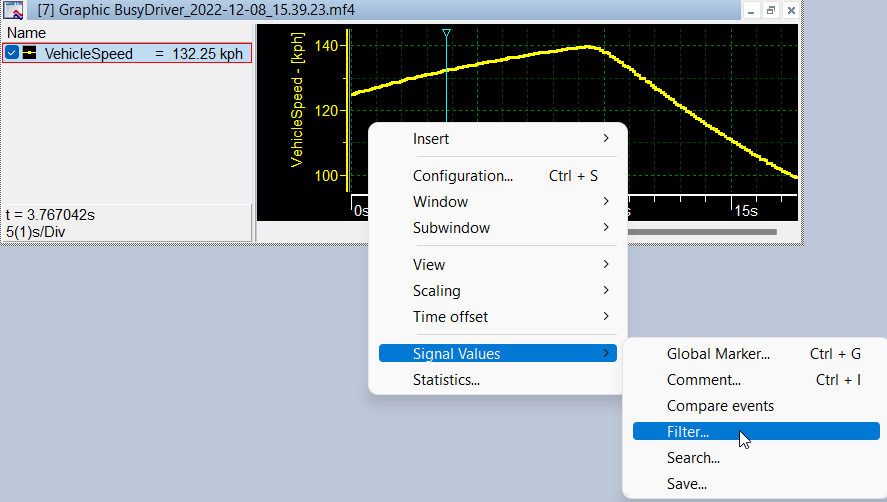
Task: Expand arrow next to Time offset
Action: point(606,316)
